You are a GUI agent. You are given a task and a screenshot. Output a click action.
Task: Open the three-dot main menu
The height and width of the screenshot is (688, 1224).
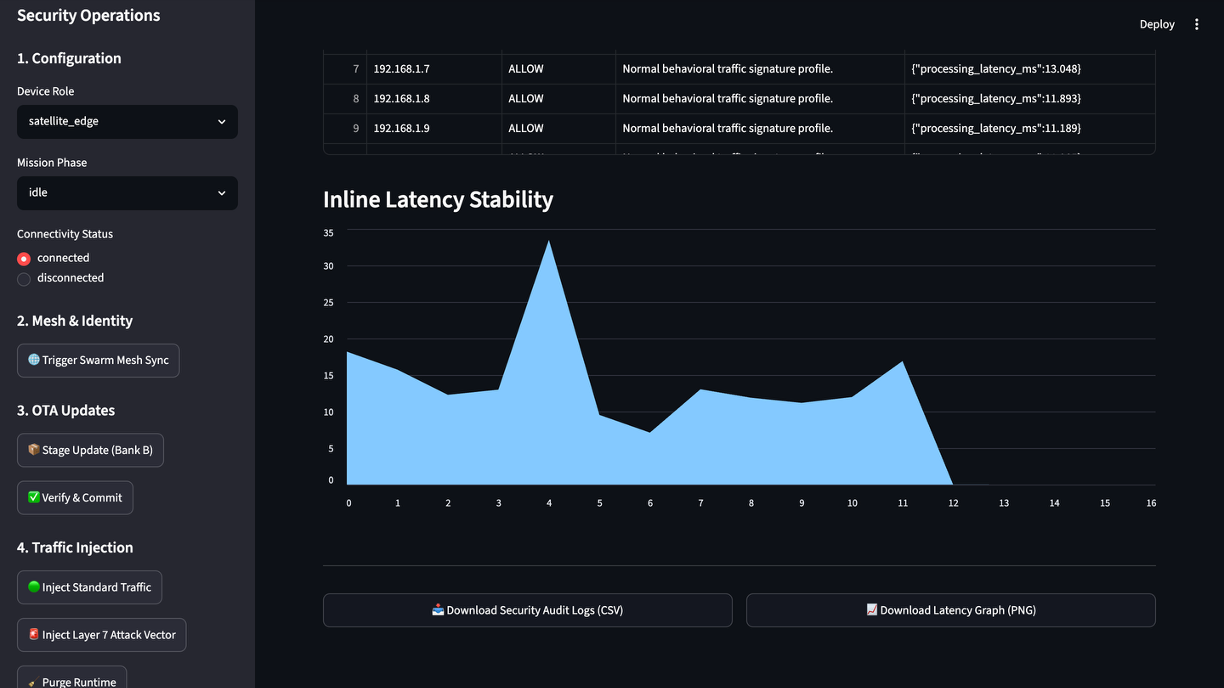pyautogui.click(x=1196, y=24)
